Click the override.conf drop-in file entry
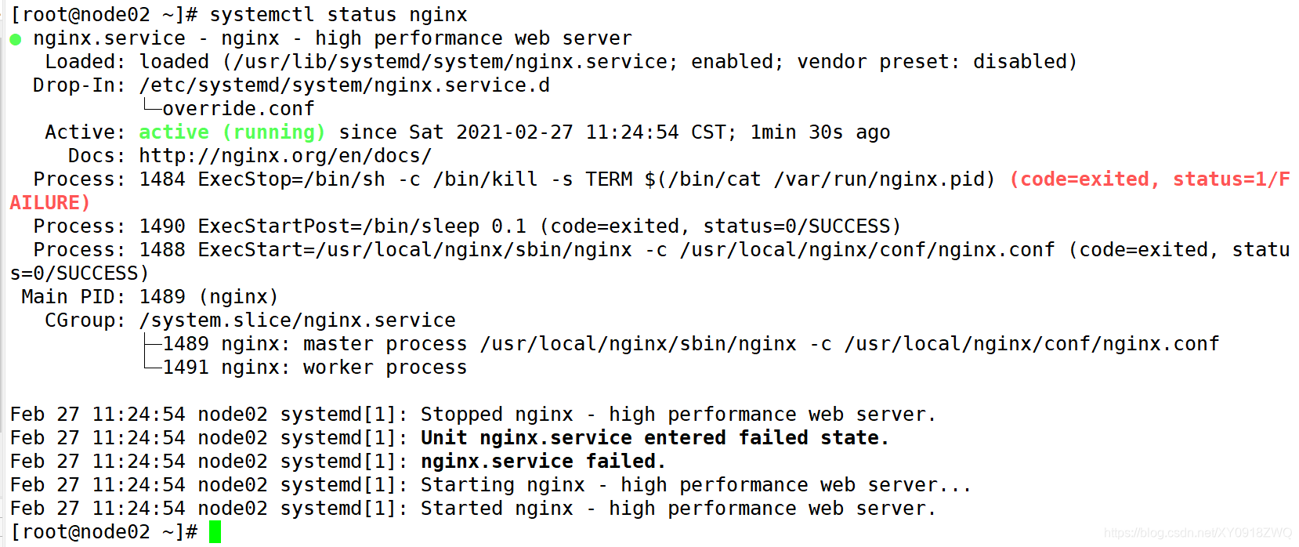This screenshot has height=547, width=1299. [238, 108]
